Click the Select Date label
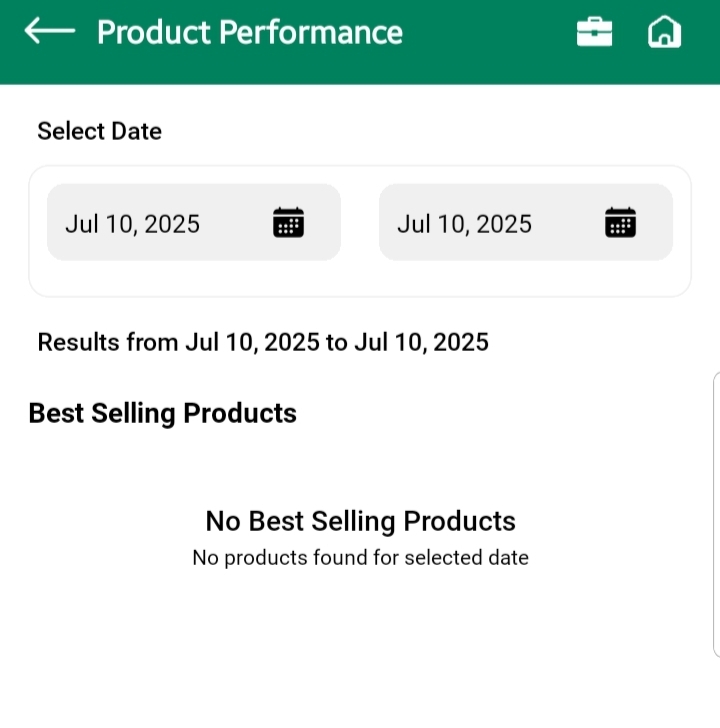The width and height of the screenshot is (720, 728). 99,131
